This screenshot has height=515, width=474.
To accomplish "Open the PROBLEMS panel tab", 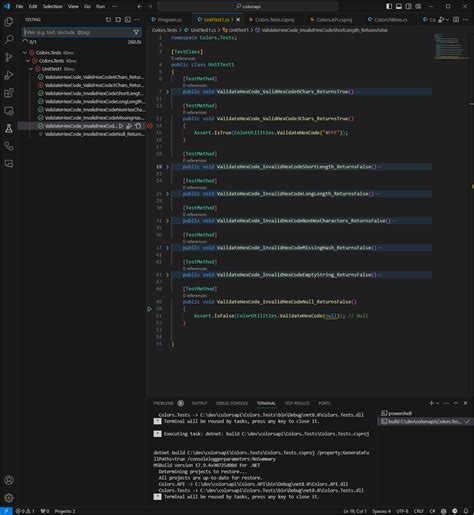I will 163,403.
